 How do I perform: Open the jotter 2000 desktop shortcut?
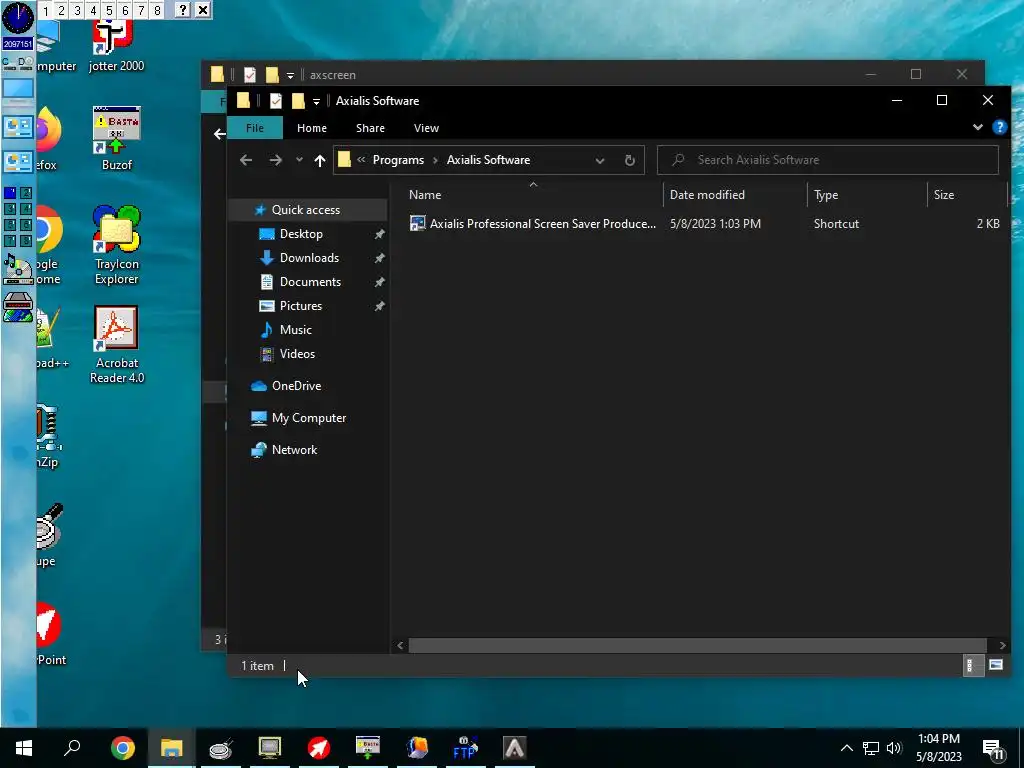(x=116, y=46)
